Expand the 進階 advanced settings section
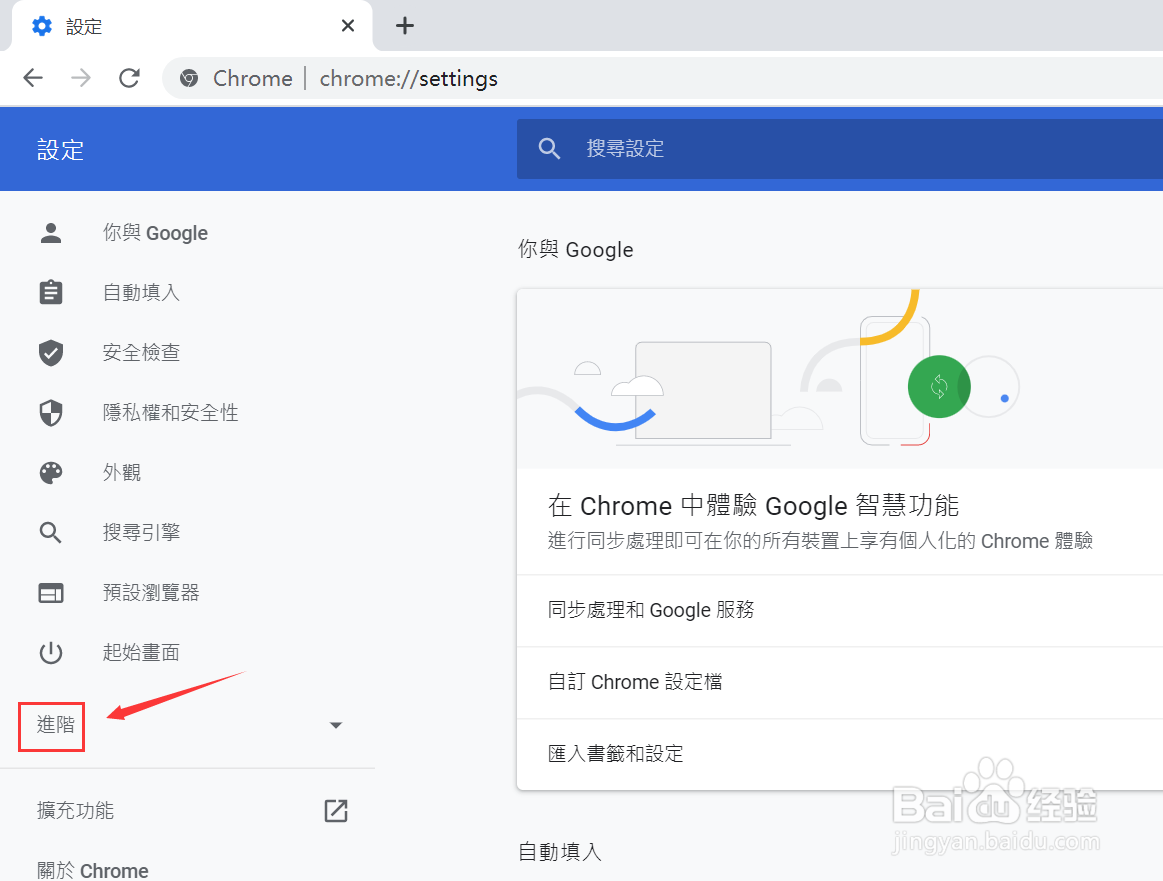 click(x=51, y=726)
